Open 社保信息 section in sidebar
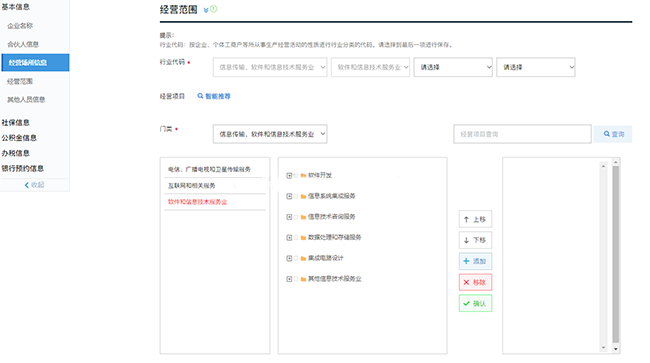This screenshot has width=650, height=363. 15,123
